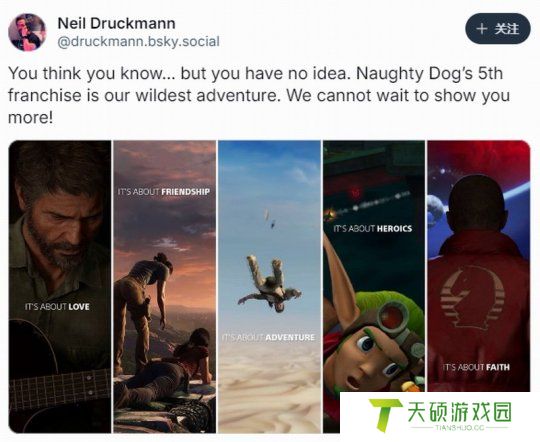This screenshot has height=442, width=540.
Task: Click the horse emblem on red jacket
Action: (472, 297)
